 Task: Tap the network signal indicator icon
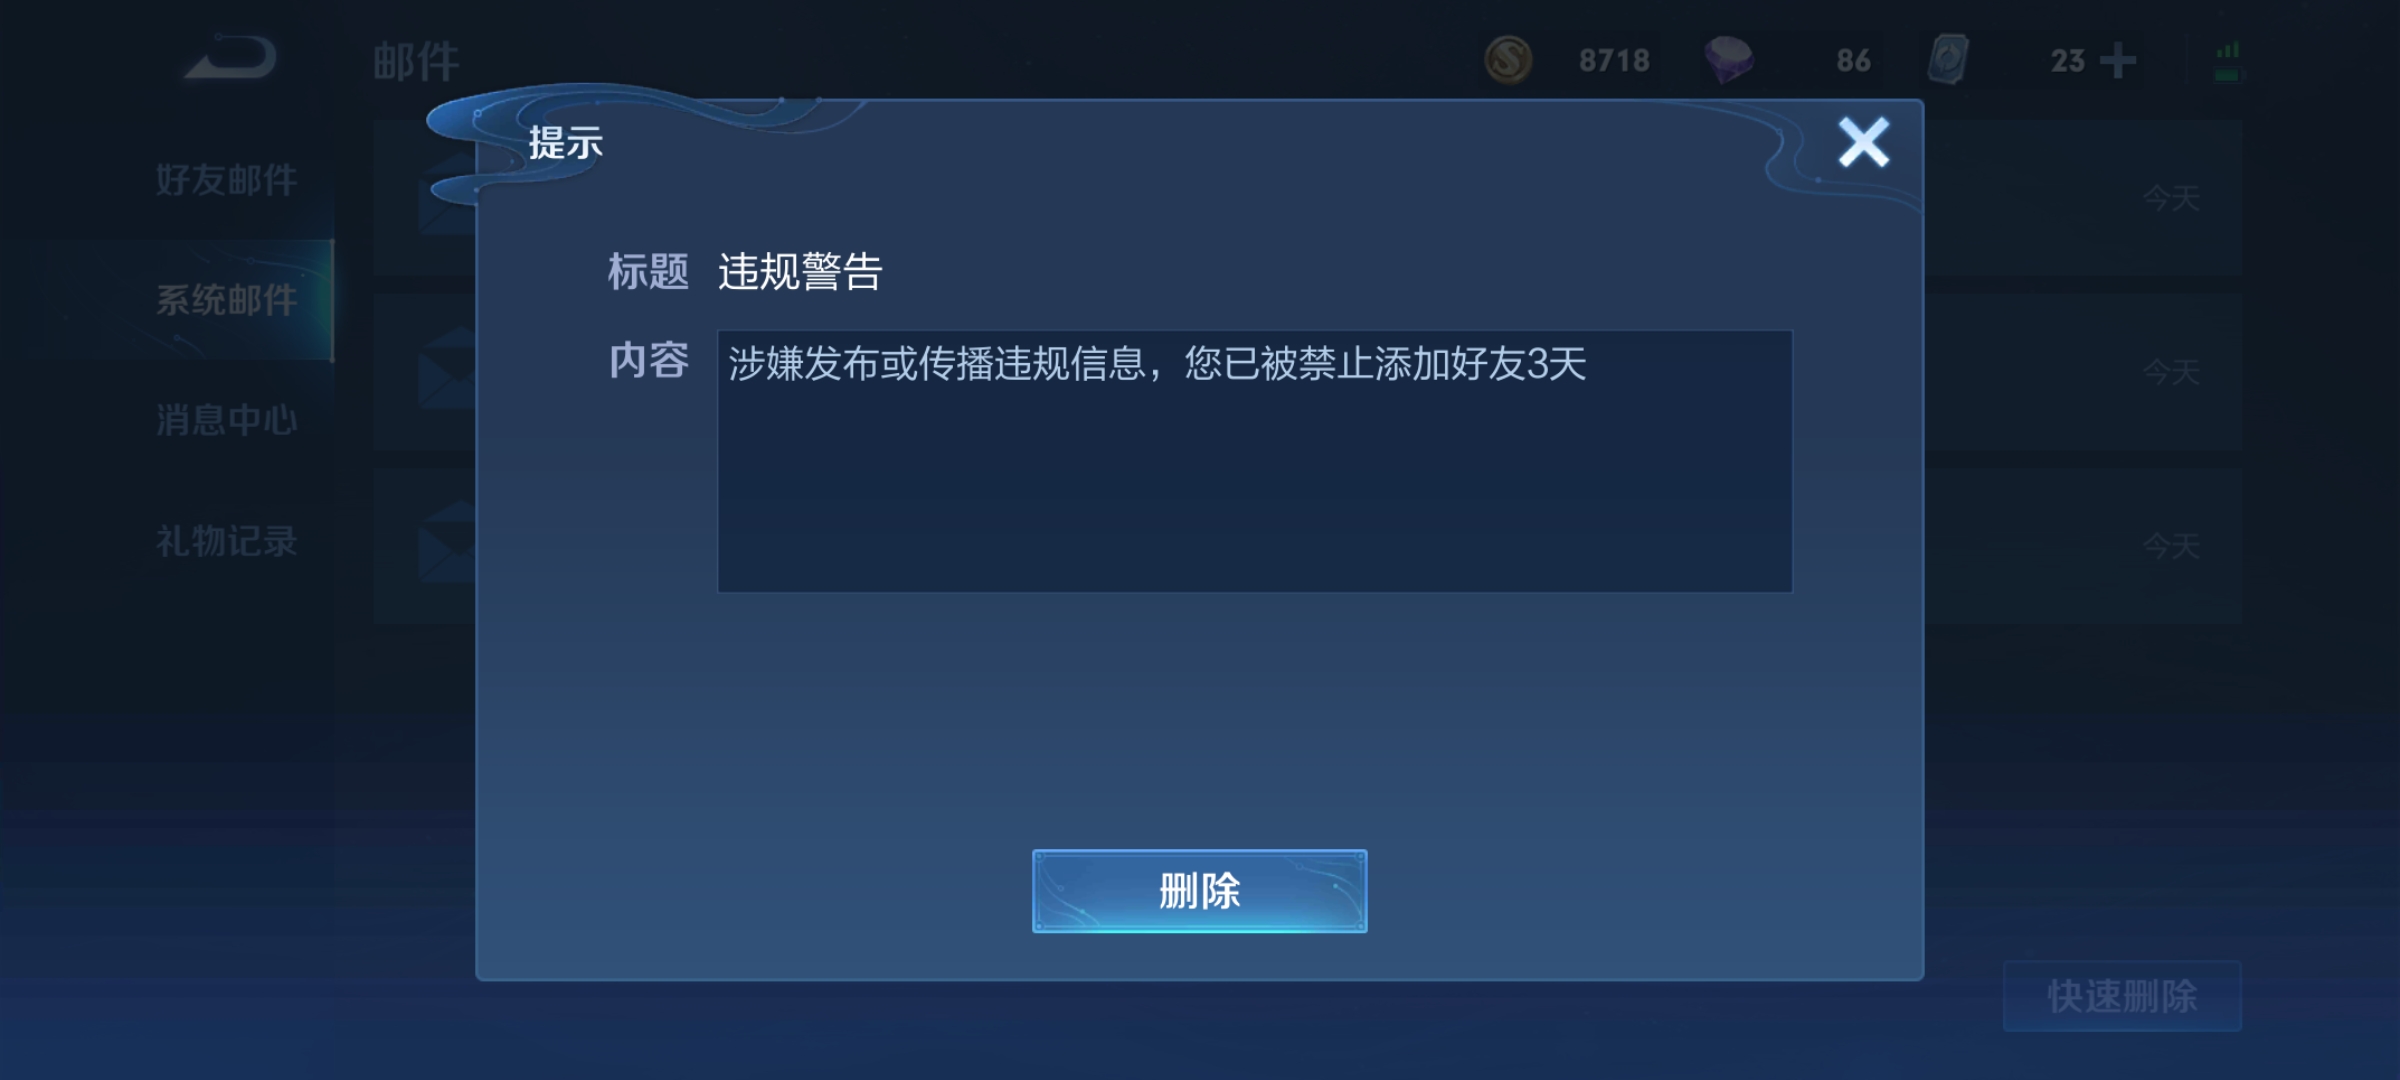click(2228, 61)
